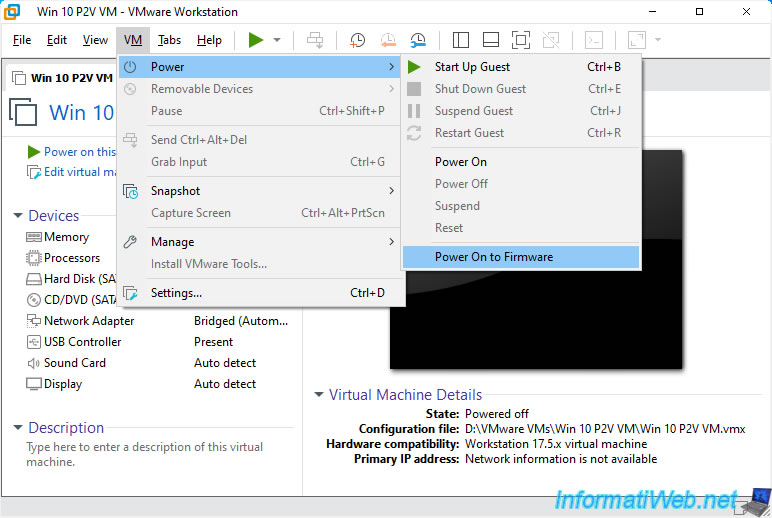Collapse the Description section
Screen dimensions: 772x518
point(18,427)
